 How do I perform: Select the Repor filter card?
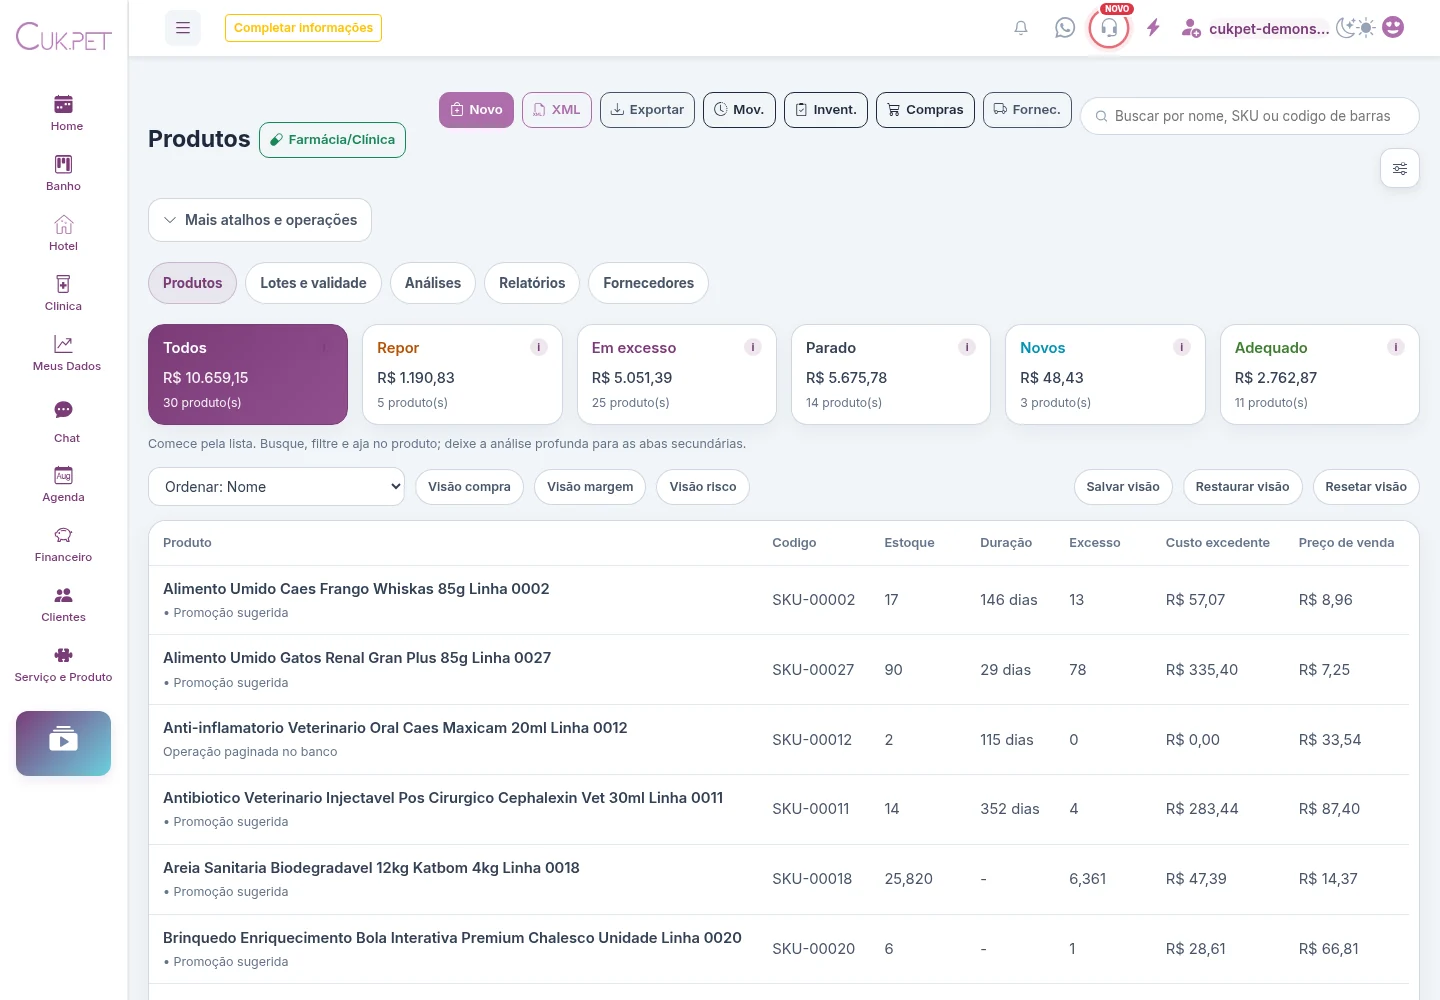pos(462,374)
